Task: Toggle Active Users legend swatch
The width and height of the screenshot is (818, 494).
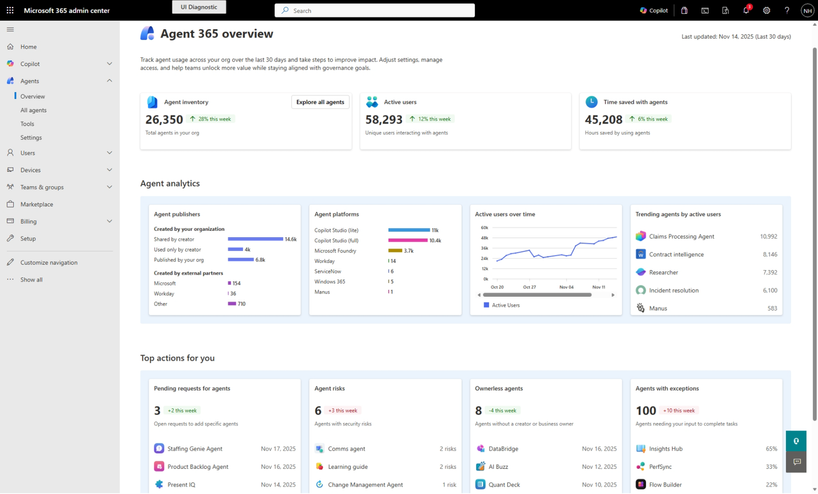Action: pyautogui.click(x=486, y=305)
